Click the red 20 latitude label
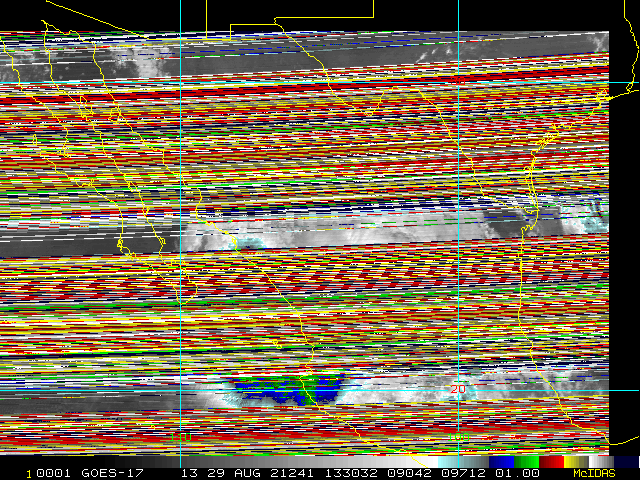The width and height of the screenshot is (640, 480). tap(458, 389)
